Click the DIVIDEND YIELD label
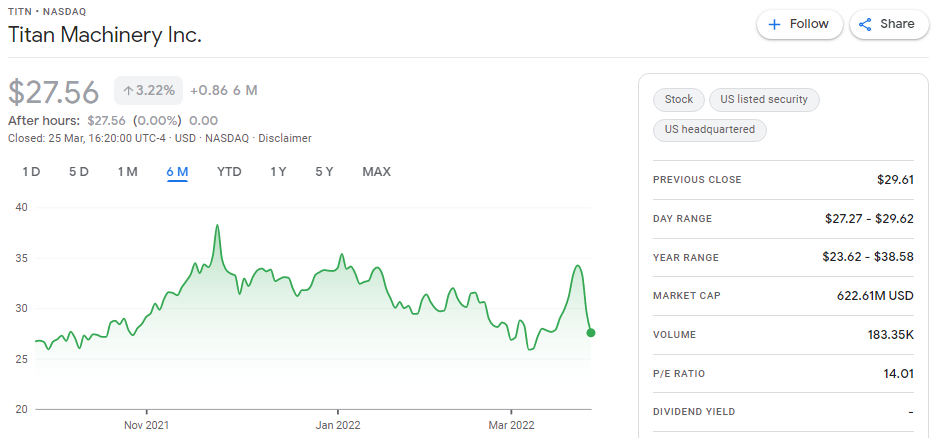The width and height of the screenshot is (945, 438). (694, 412)
